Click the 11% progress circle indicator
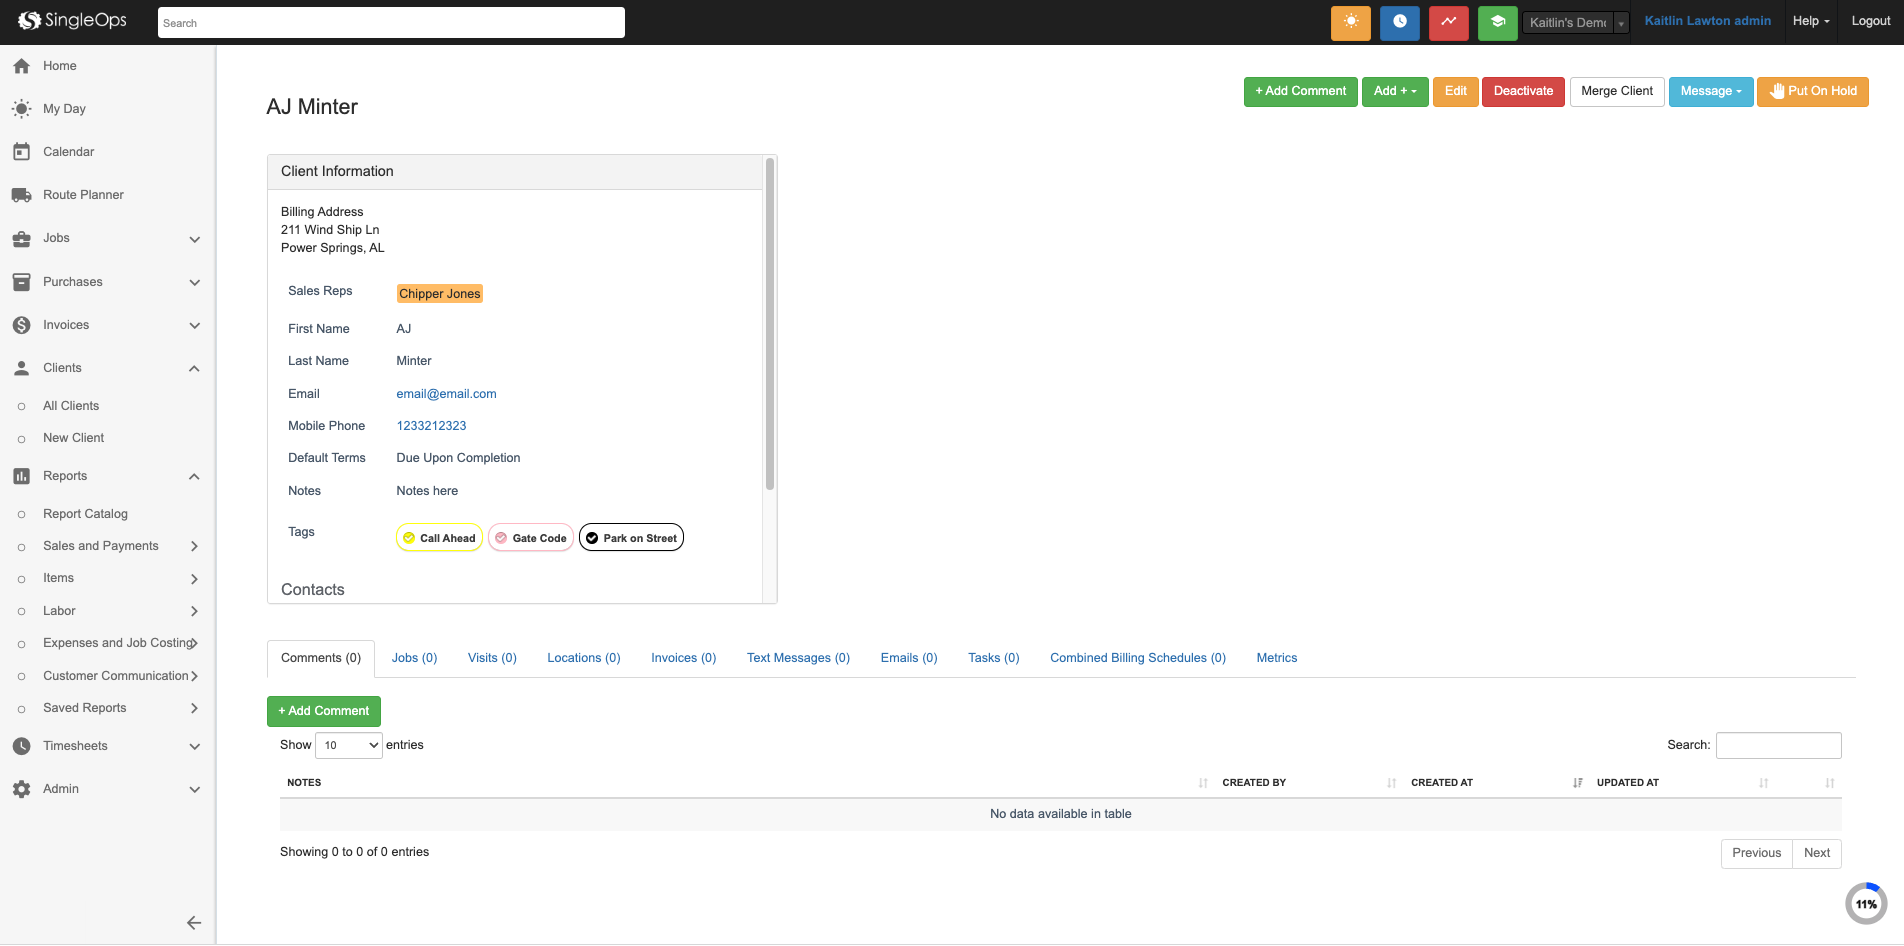Image resolution: width=1904 pixels, height=946 pixels. [x=1866, y=904]
